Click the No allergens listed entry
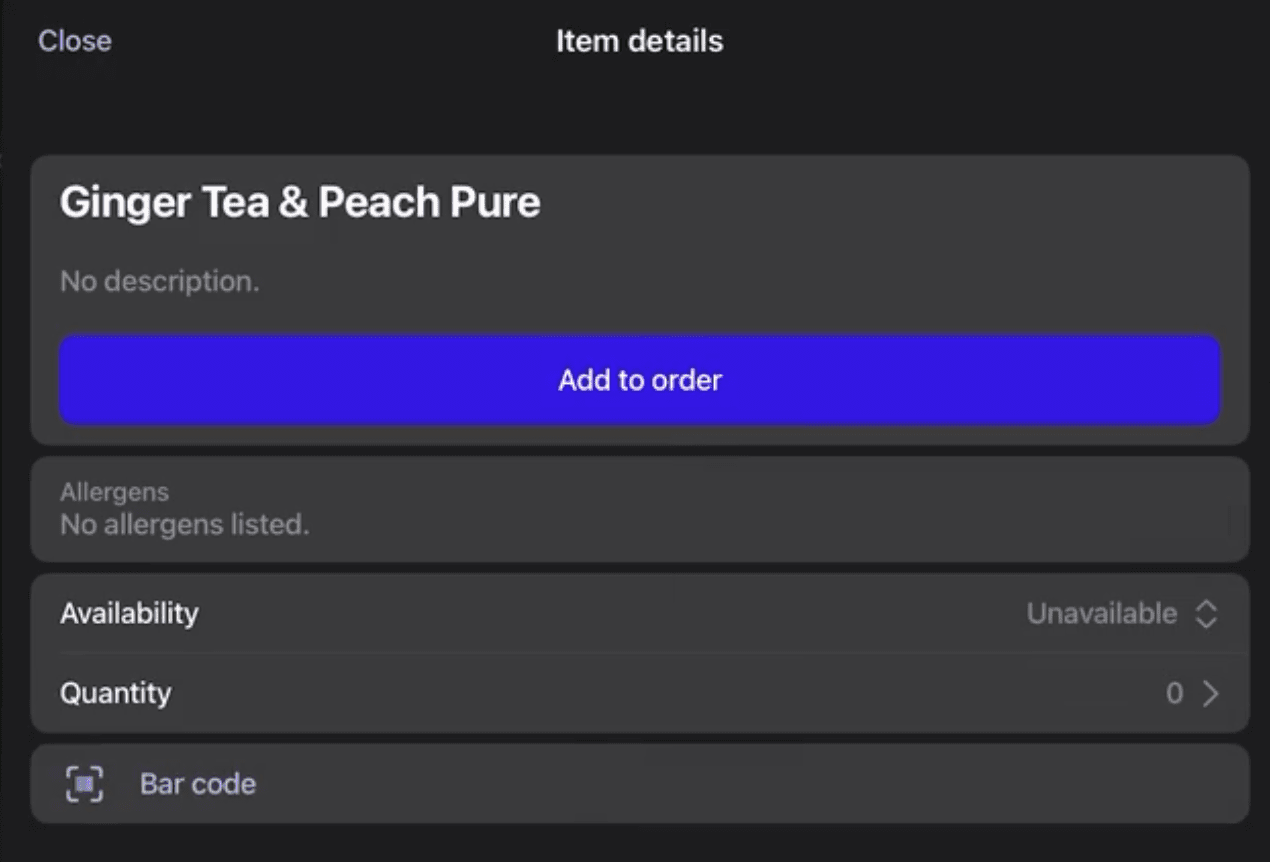 184,524
